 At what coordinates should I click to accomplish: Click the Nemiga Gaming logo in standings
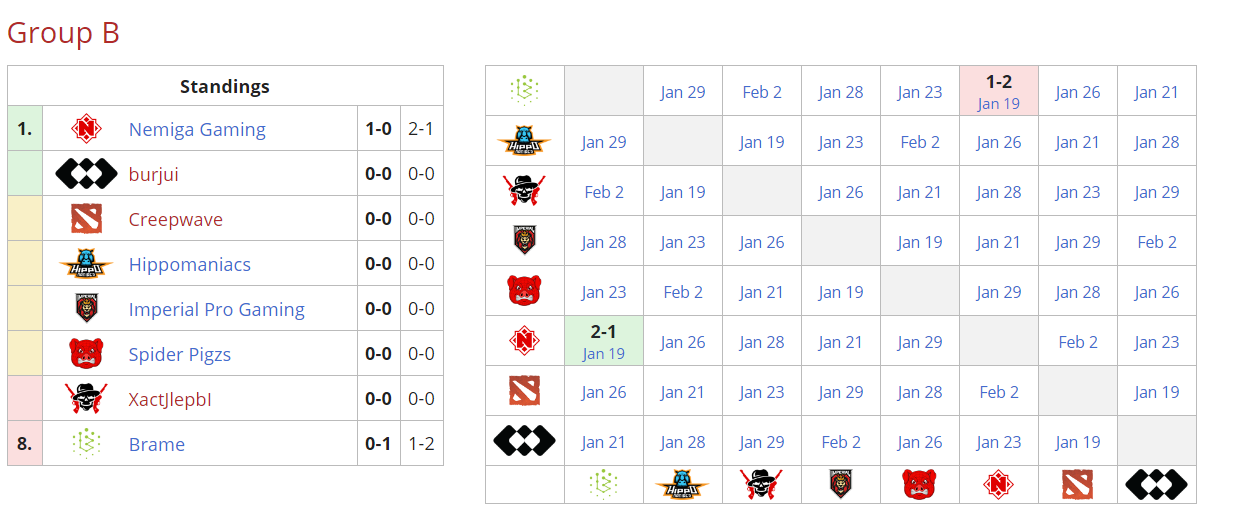click(x=86, y=129)
